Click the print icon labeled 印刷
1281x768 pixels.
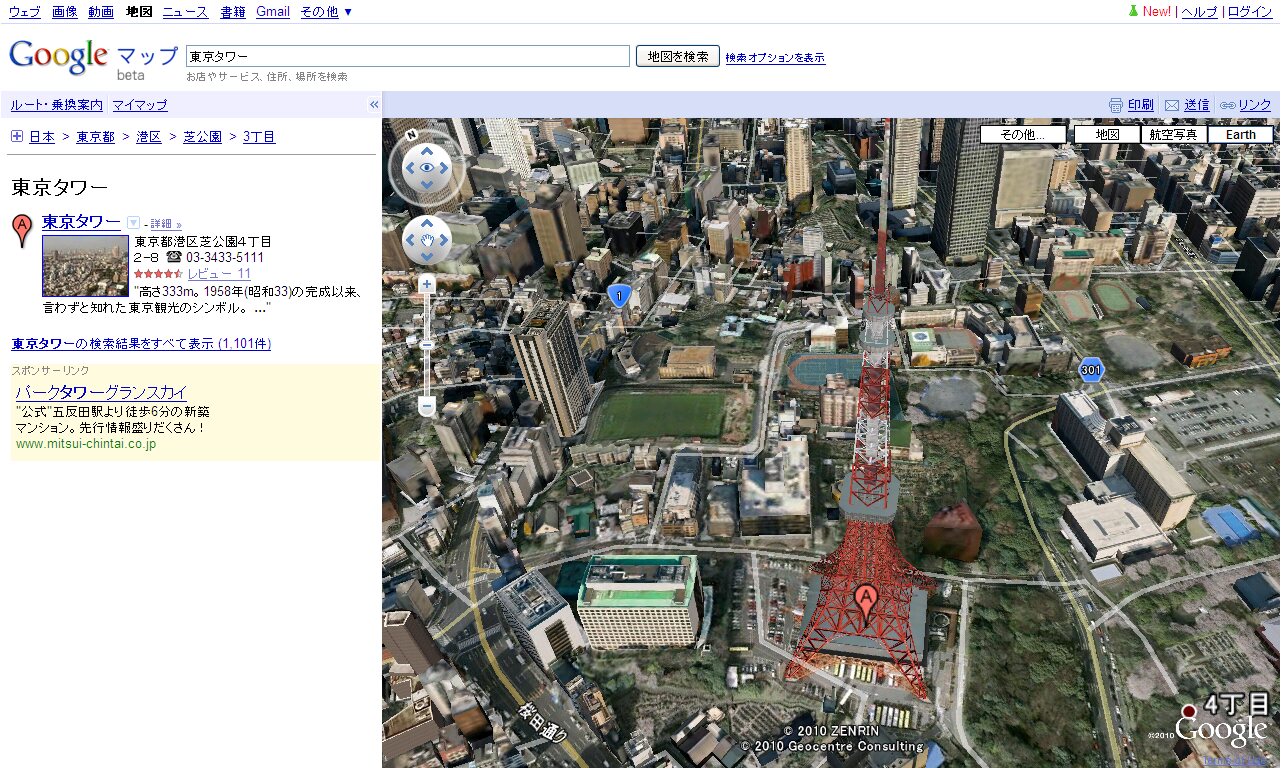click(x=1116, y=105)
